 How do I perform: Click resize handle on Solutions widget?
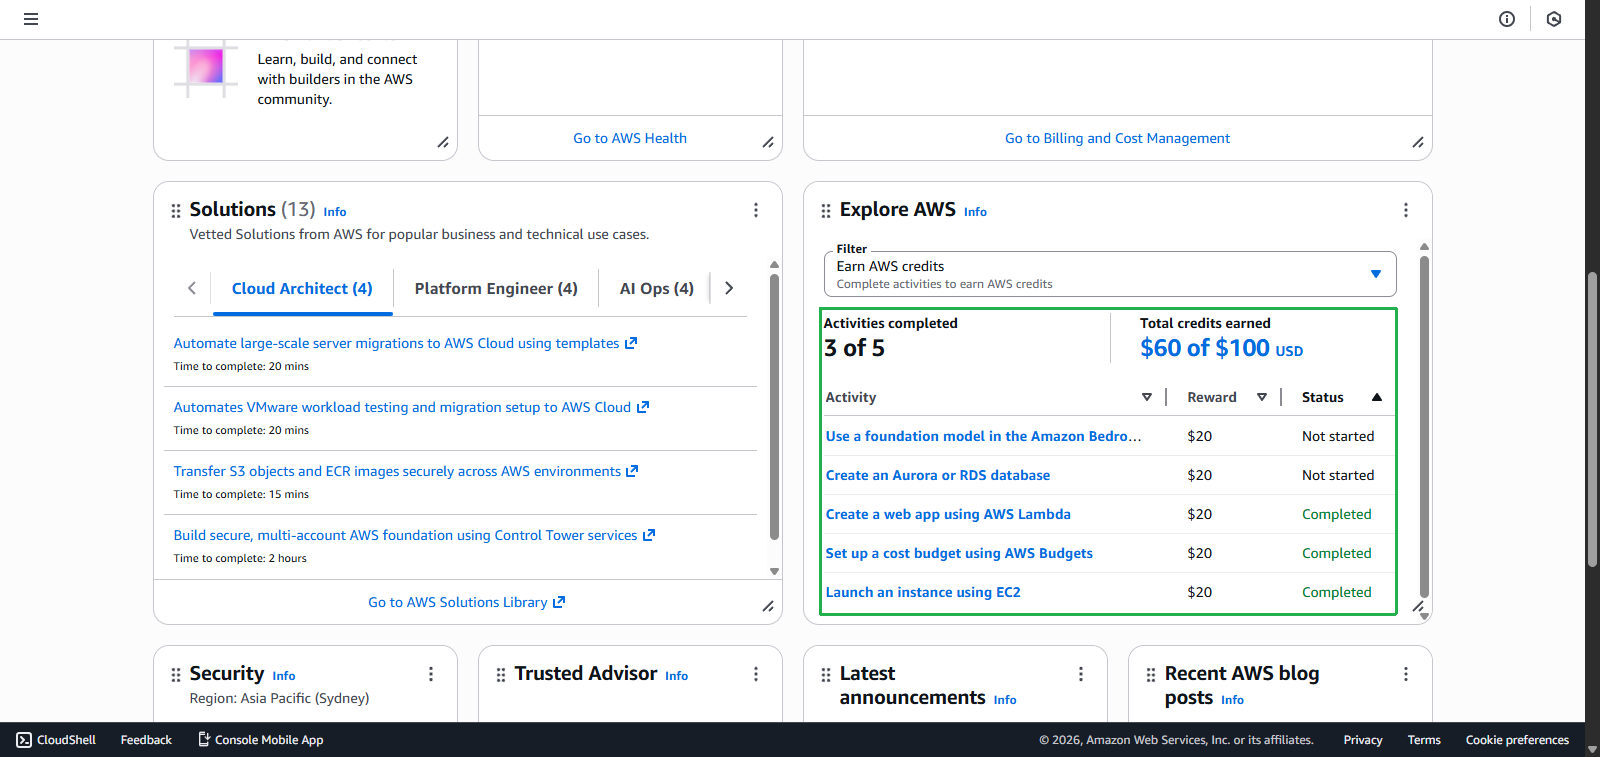(768, 606)
